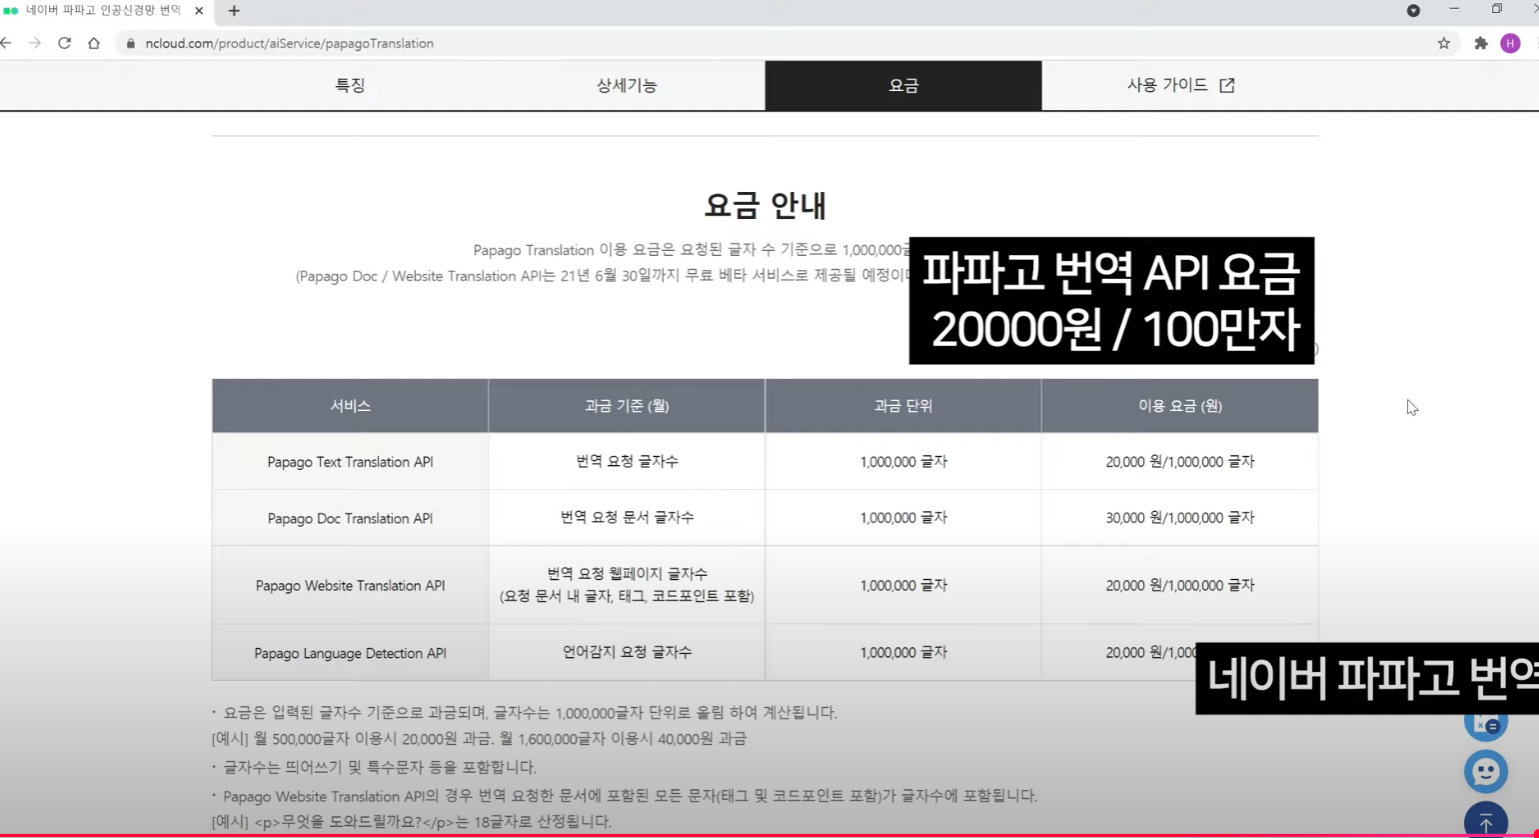This screenshot has height=838, width=1539.
Task: Select the 네이버 파파고 번역 caption overlay
Action: [x=1367, y=679]
